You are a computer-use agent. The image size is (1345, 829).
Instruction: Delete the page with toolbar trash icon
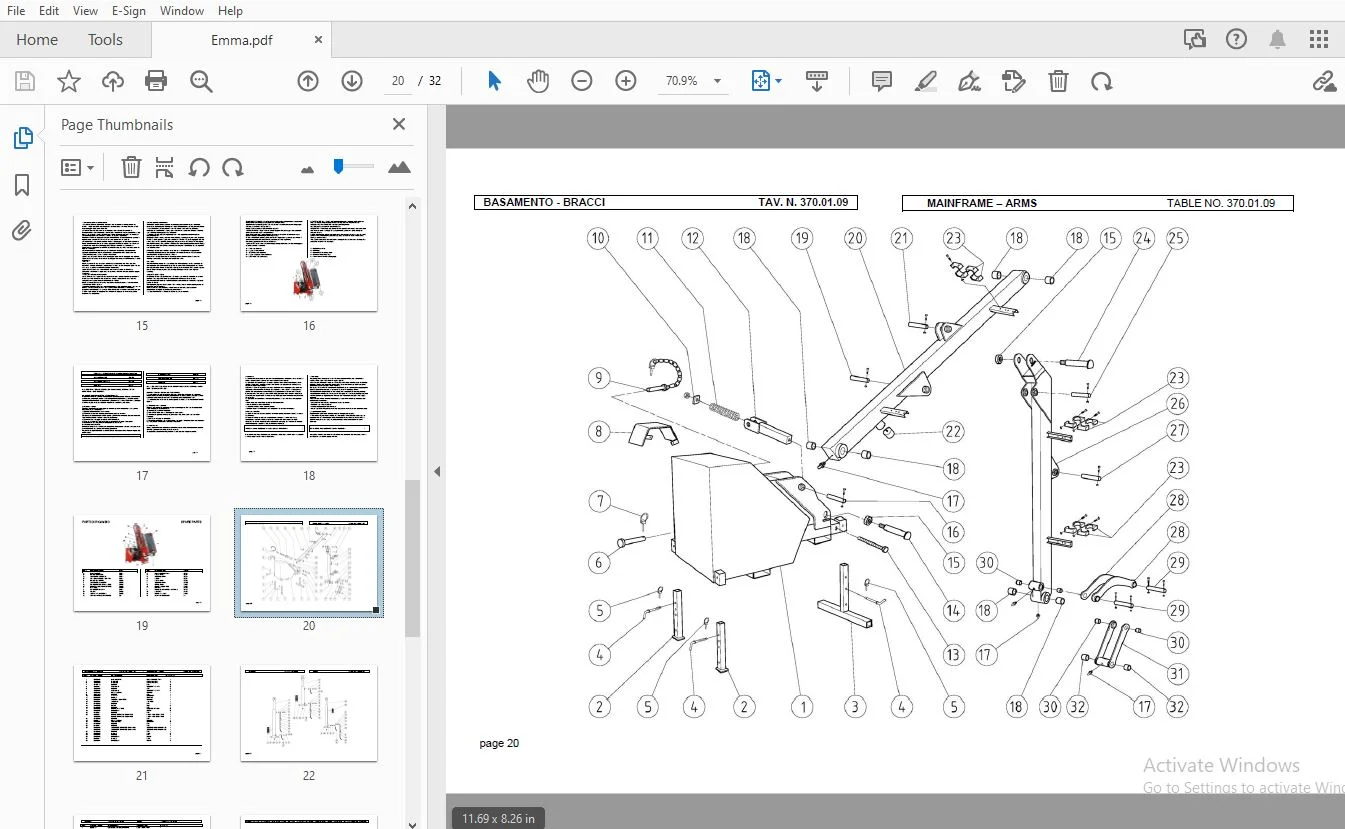[1058, 81]
